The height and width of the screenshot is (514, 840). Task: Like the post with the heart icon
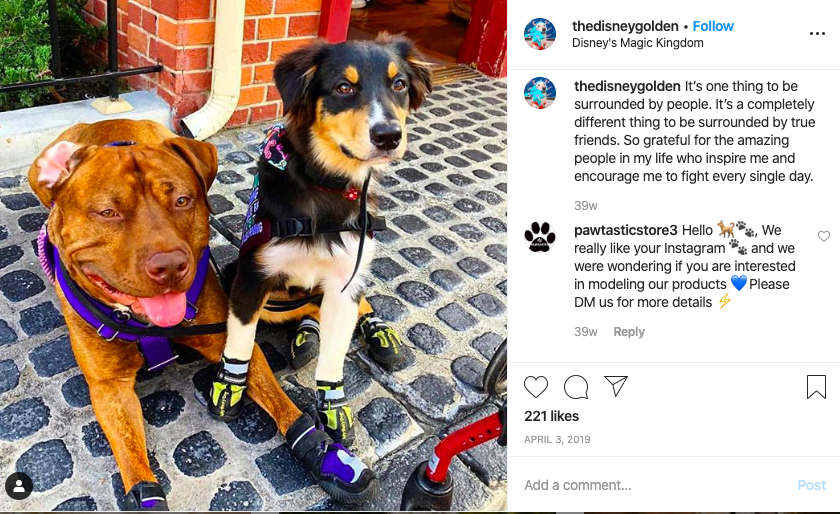click(536, 387)
